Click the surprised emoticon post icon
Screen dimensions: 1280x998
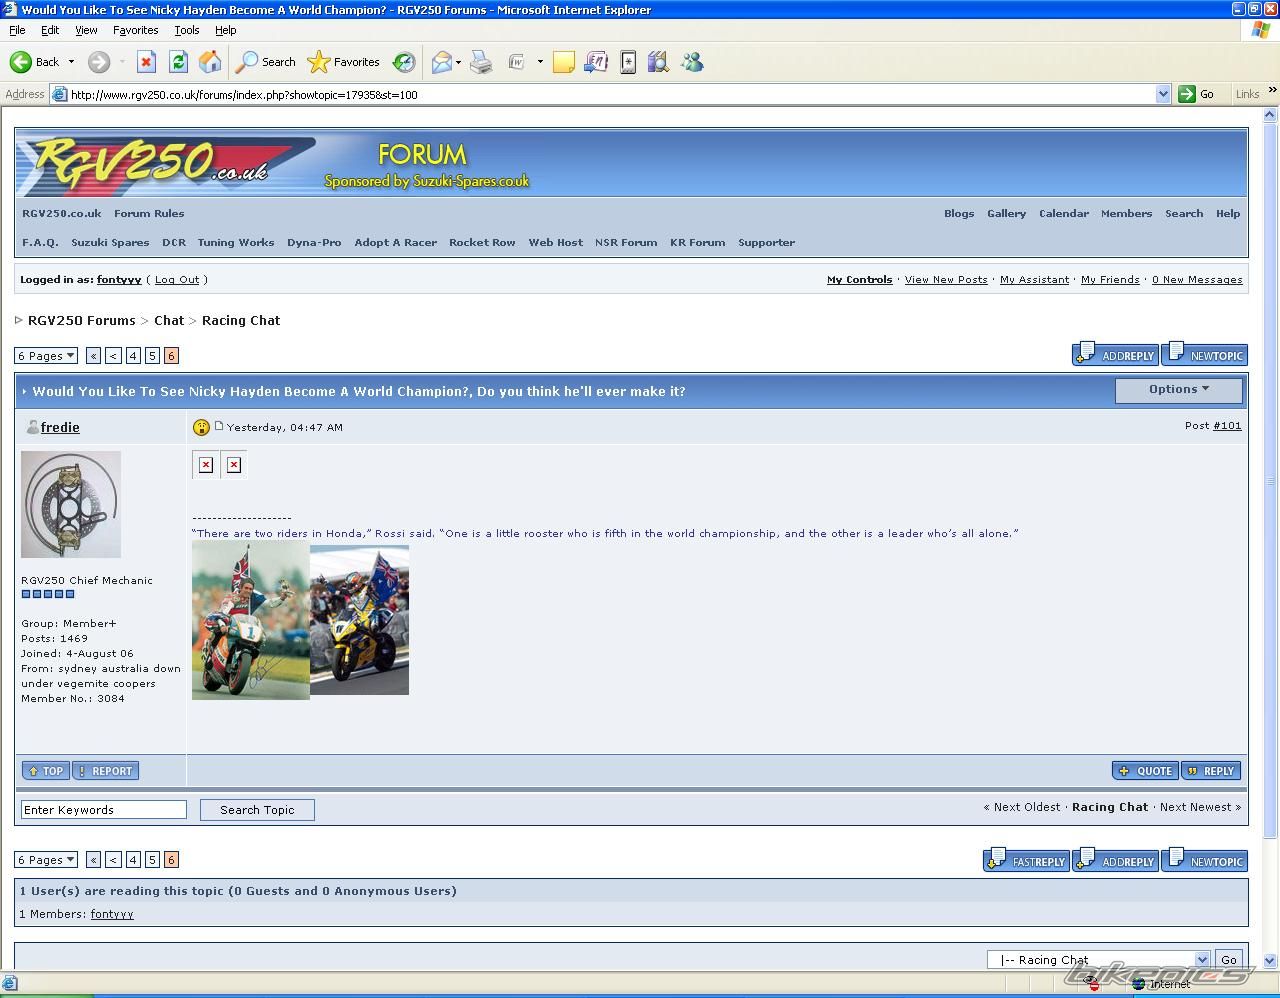point(201,427)
